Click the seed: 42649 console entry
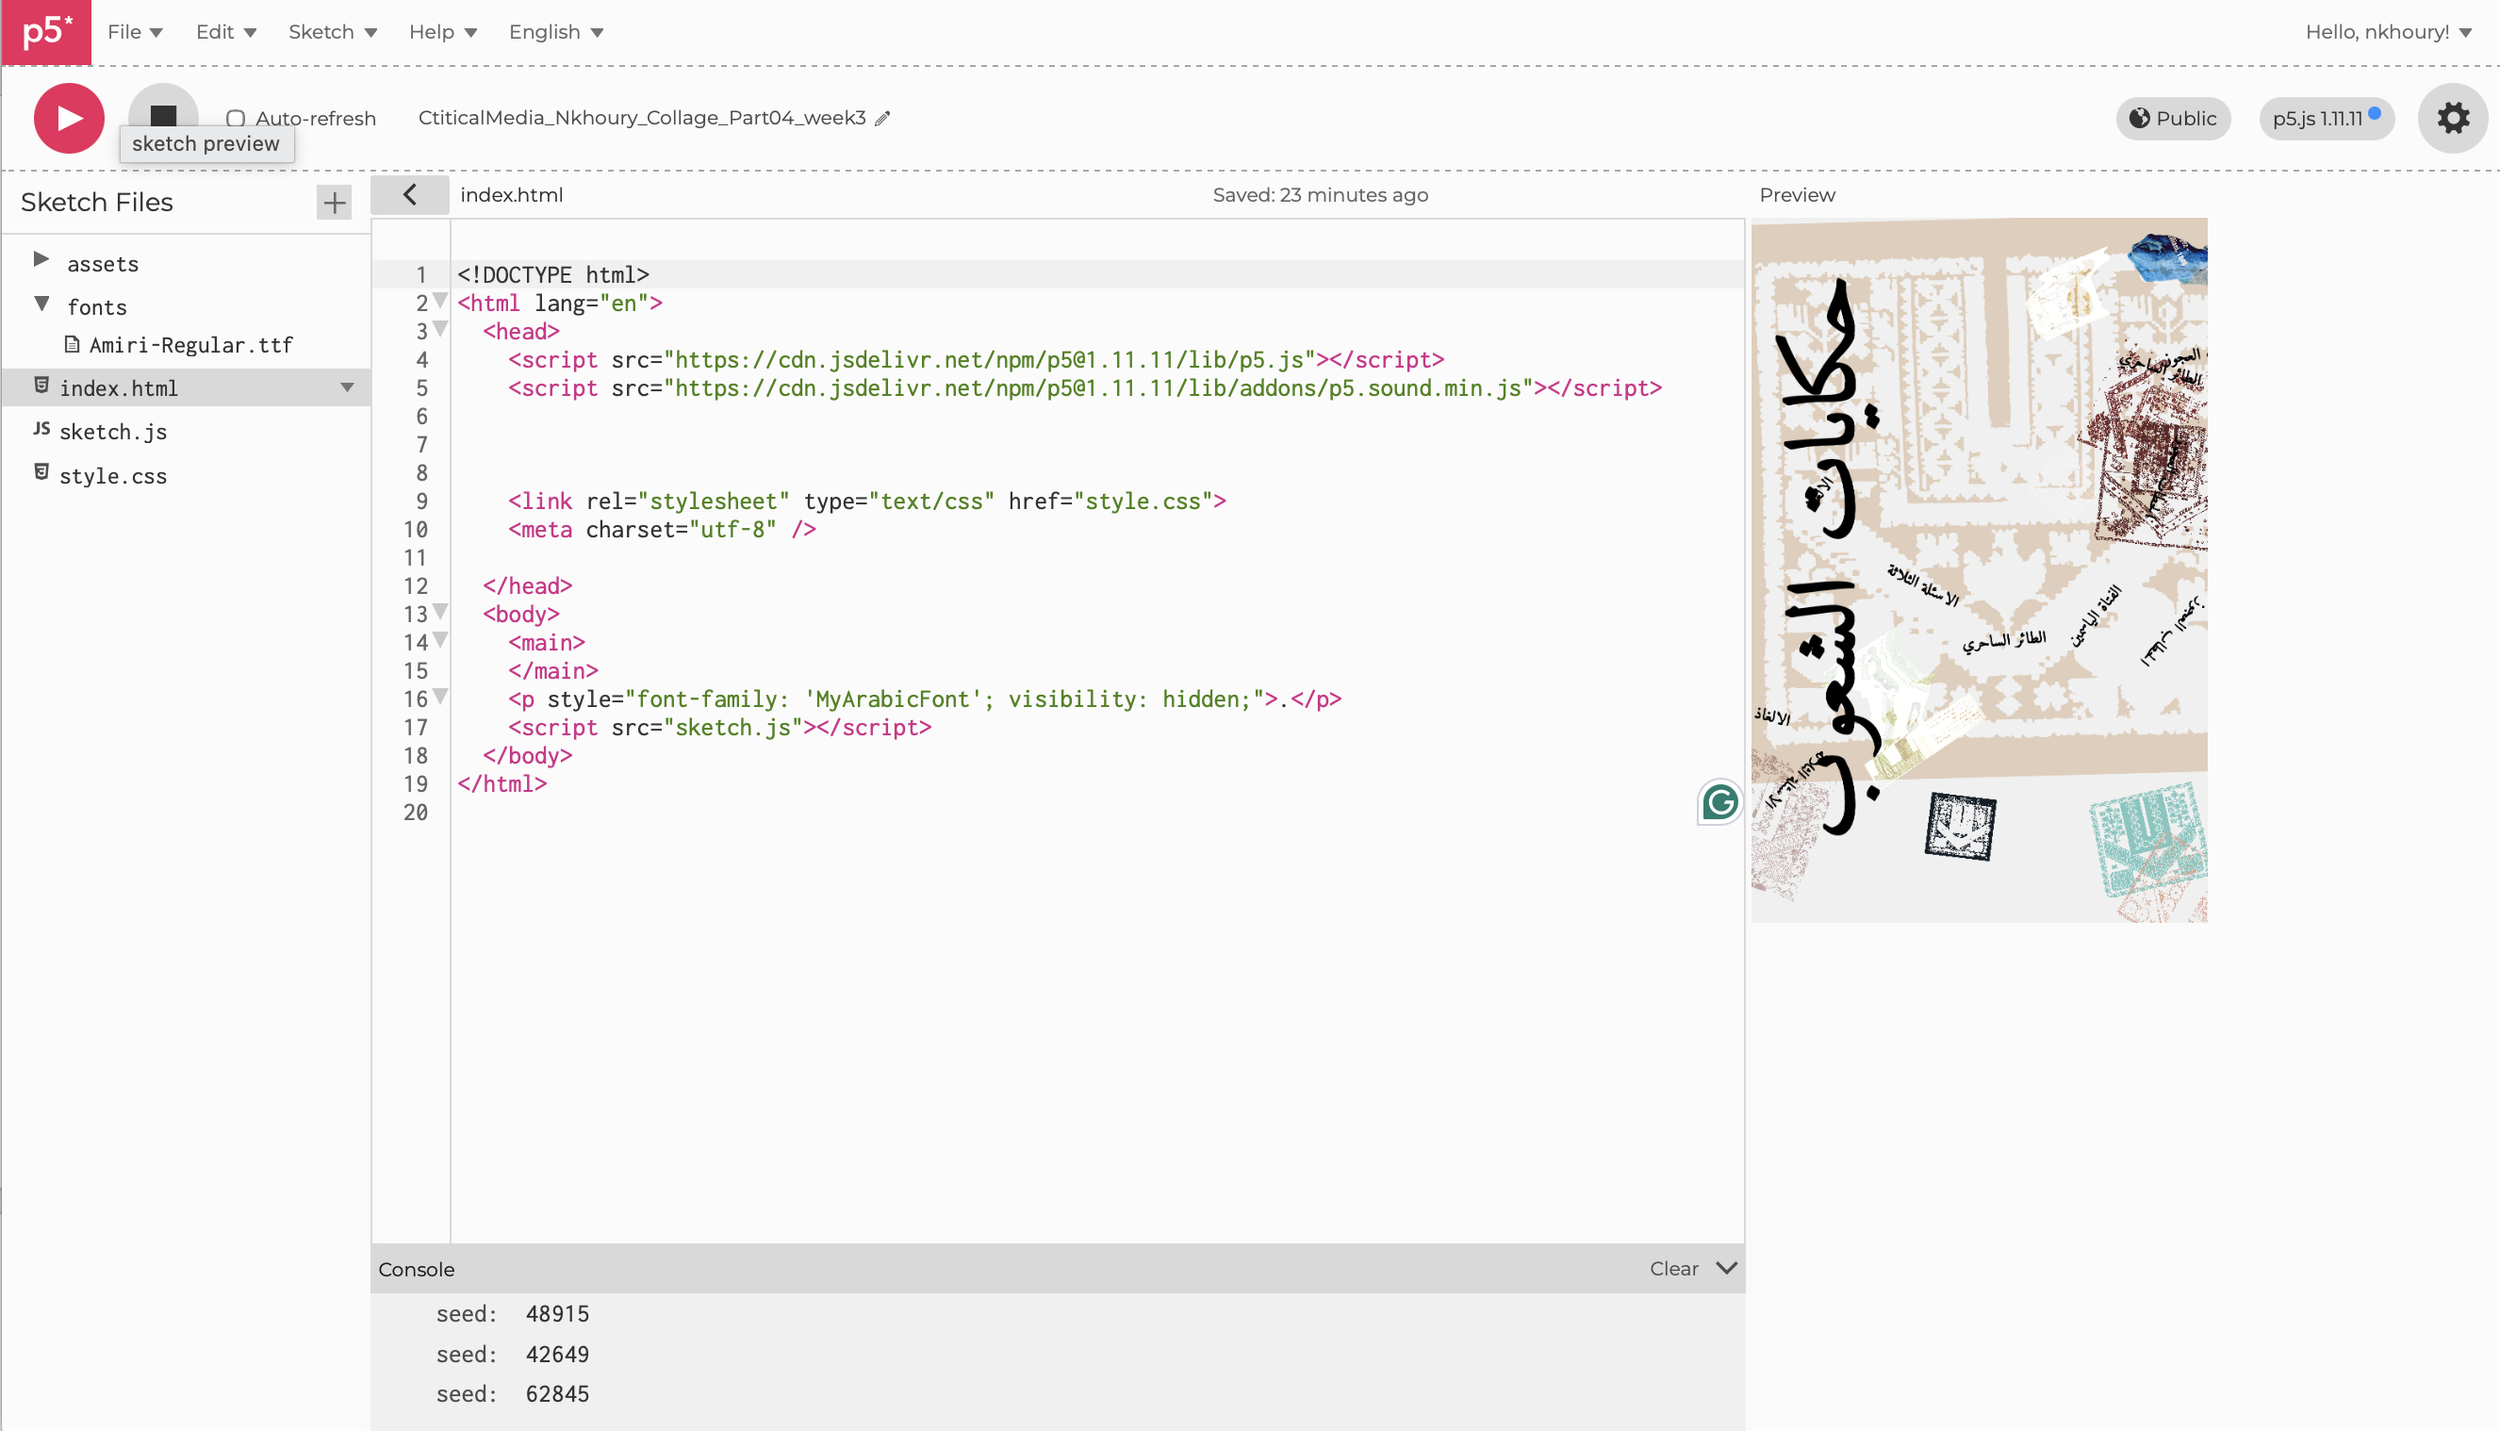This screenshot has width=2500, height=1431. pyautogui.click(x=512, y=1355)
